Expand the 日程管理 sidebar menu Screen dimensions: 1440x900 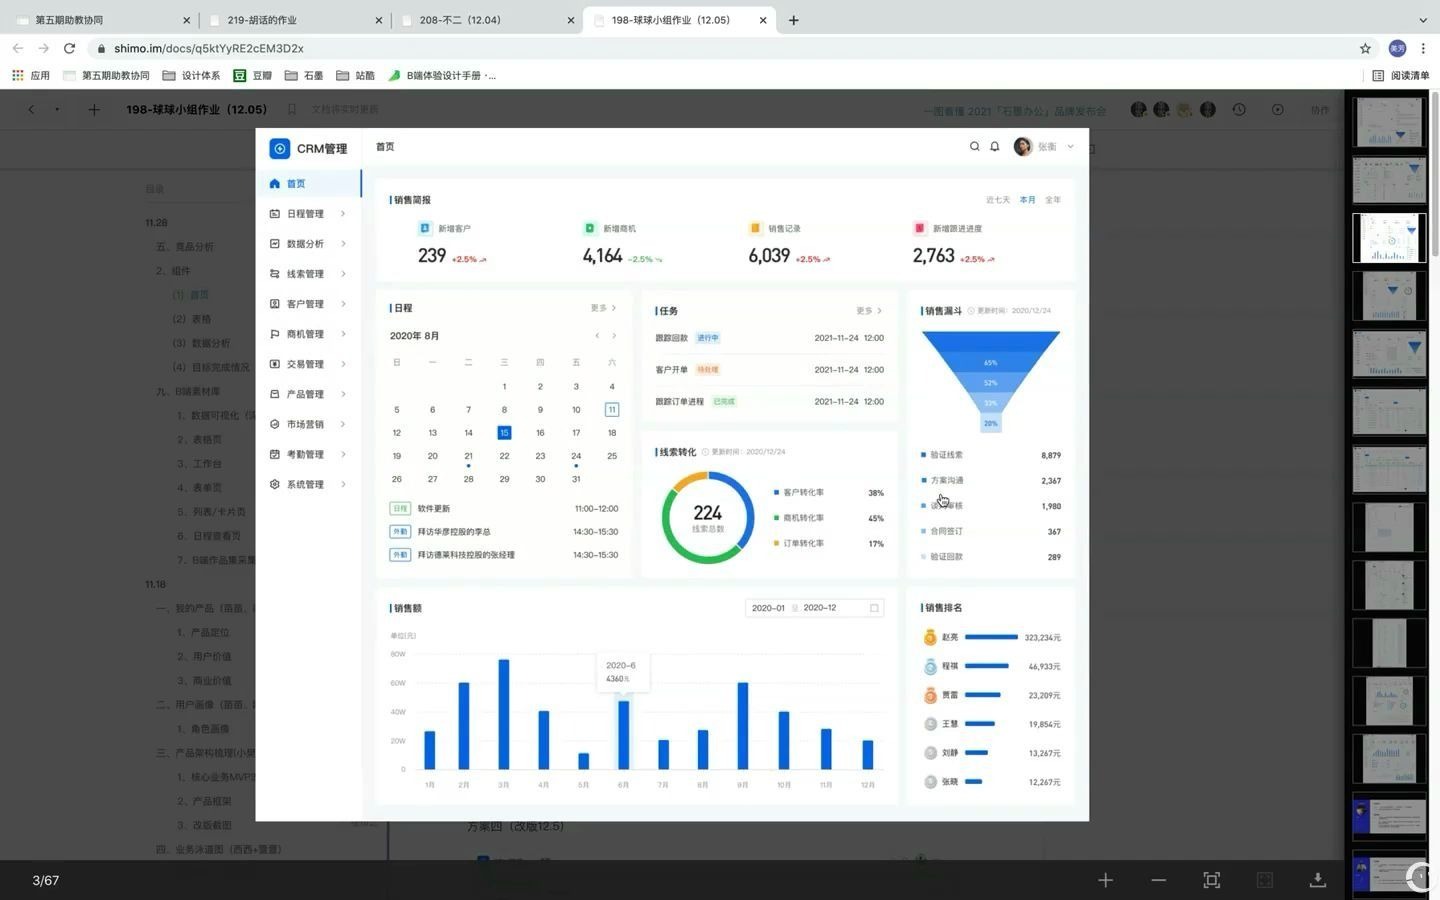308,214
